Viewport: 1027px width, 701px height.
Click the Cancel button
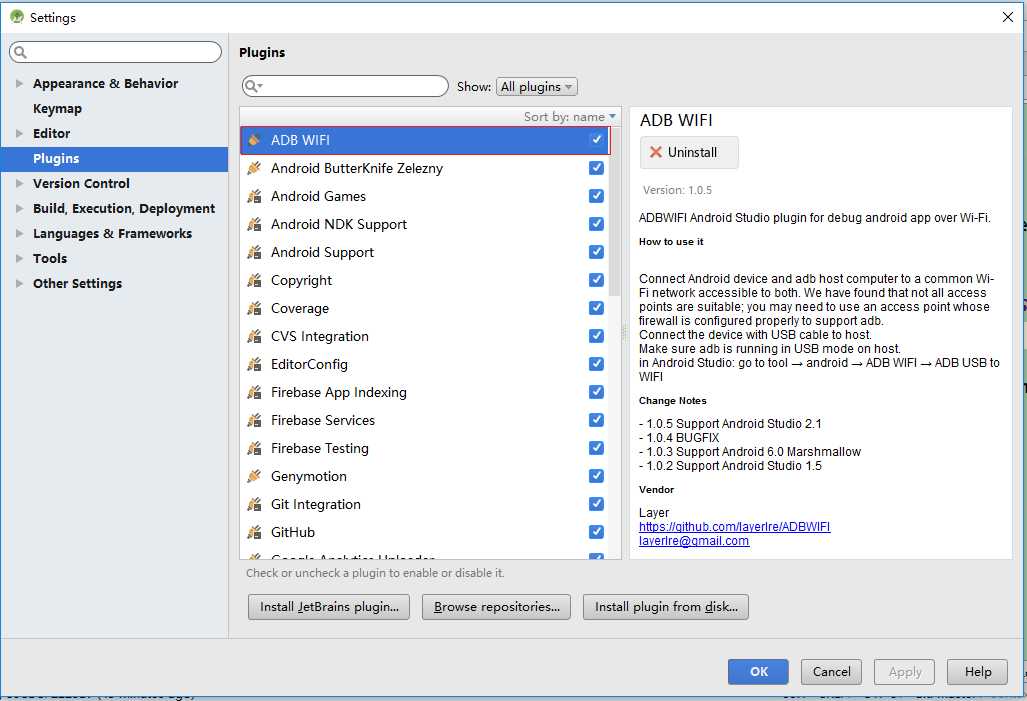[x=831, y=672]
